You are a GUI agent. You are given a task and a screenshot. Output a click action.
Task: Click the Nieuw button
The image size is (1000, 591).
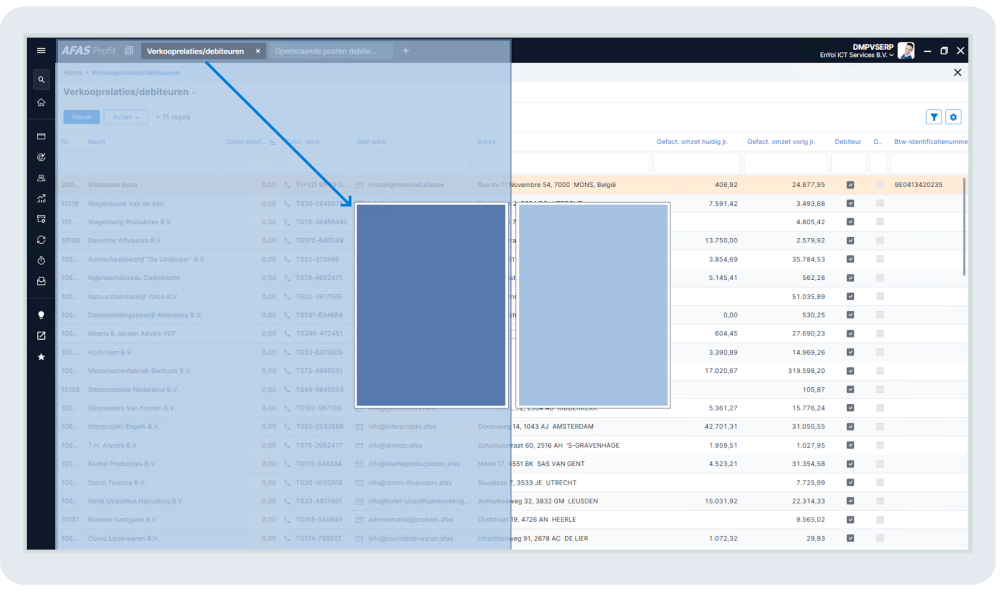point(81,117)
